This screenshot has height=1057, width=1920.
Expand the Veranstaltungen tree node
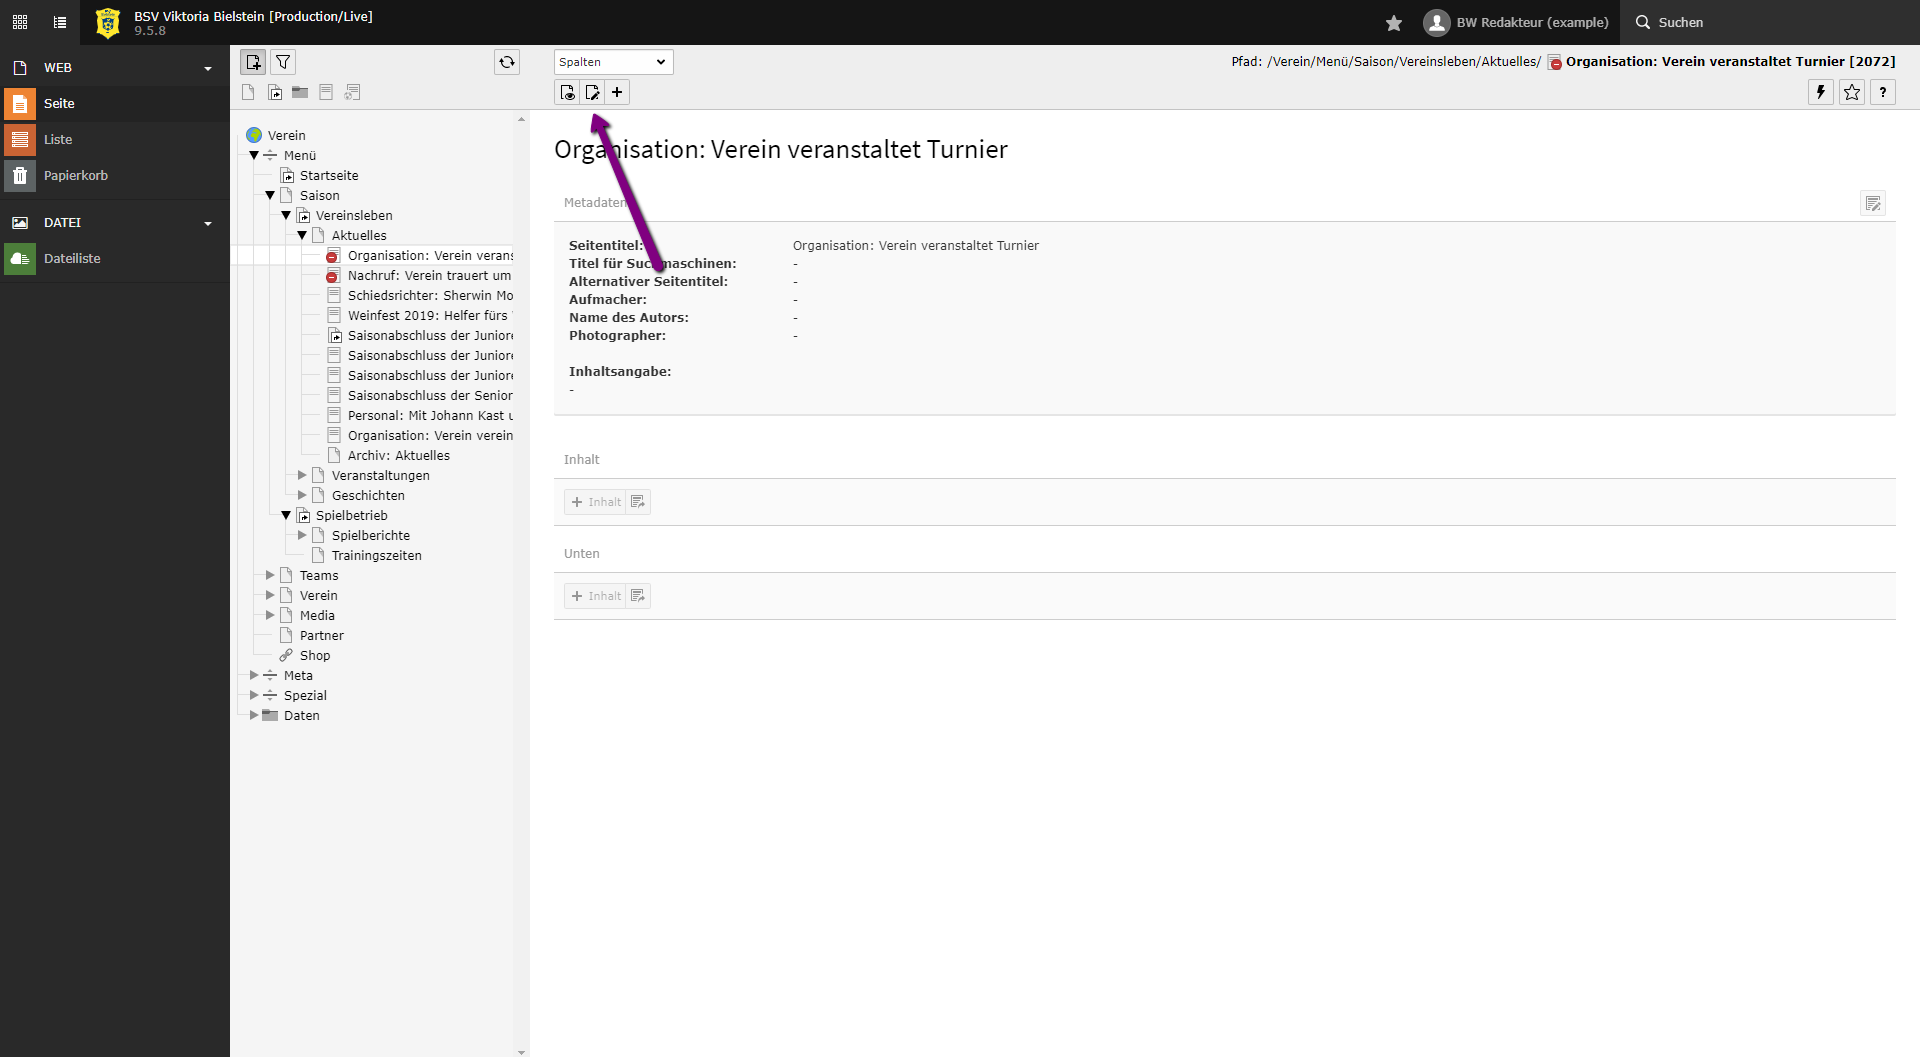302,476
